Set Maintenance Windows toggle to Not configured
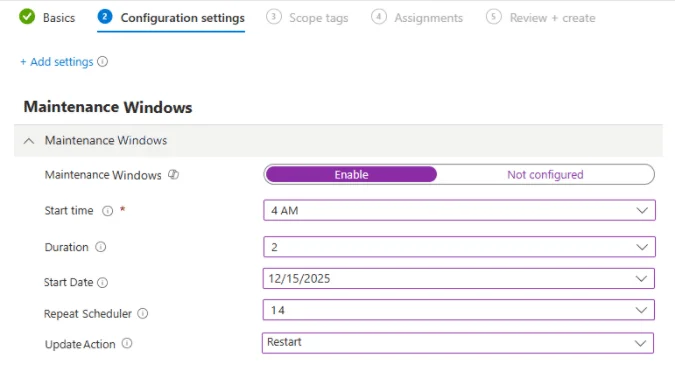 [545, 174]
